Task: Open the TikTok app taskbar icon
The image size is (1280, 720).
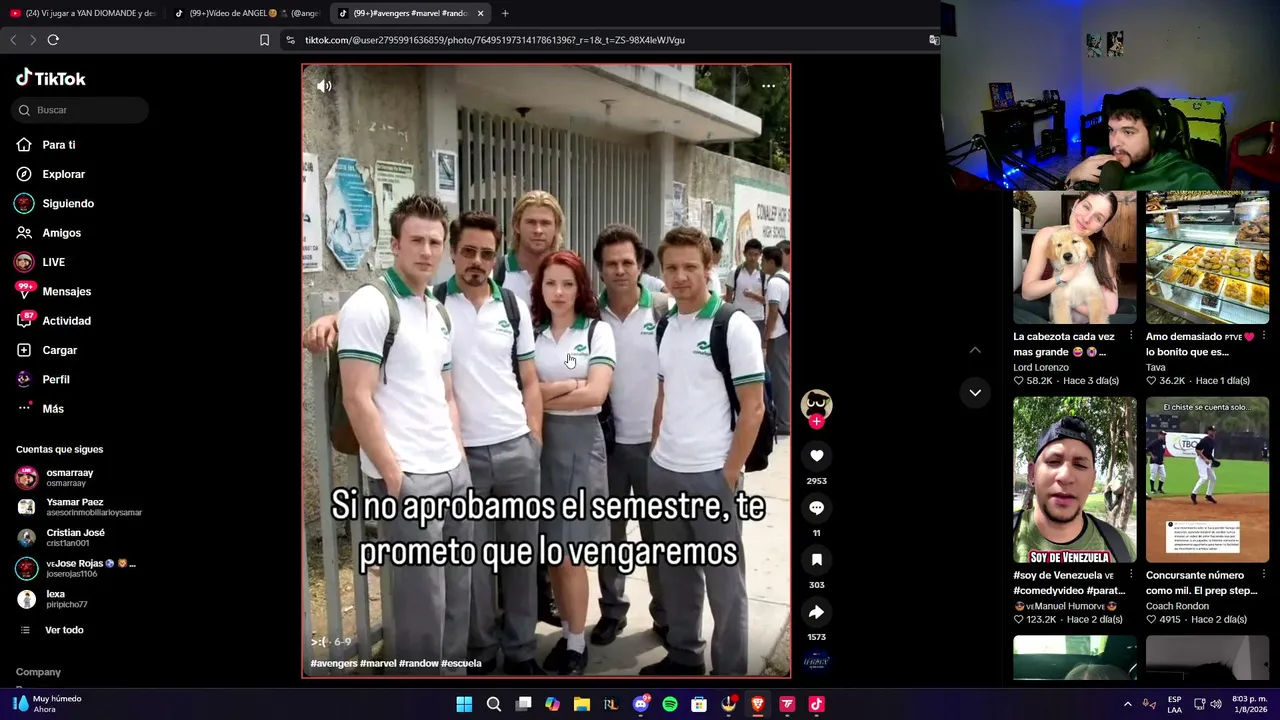Action: coord(816,704)
